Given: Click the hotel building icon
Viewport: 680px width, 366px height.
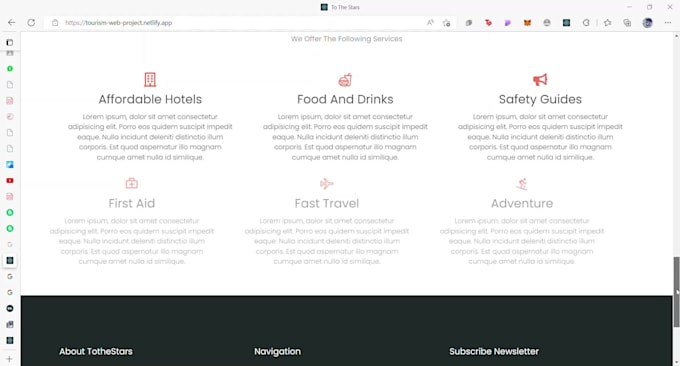Looking at the screenshot, I should [150, 80].
